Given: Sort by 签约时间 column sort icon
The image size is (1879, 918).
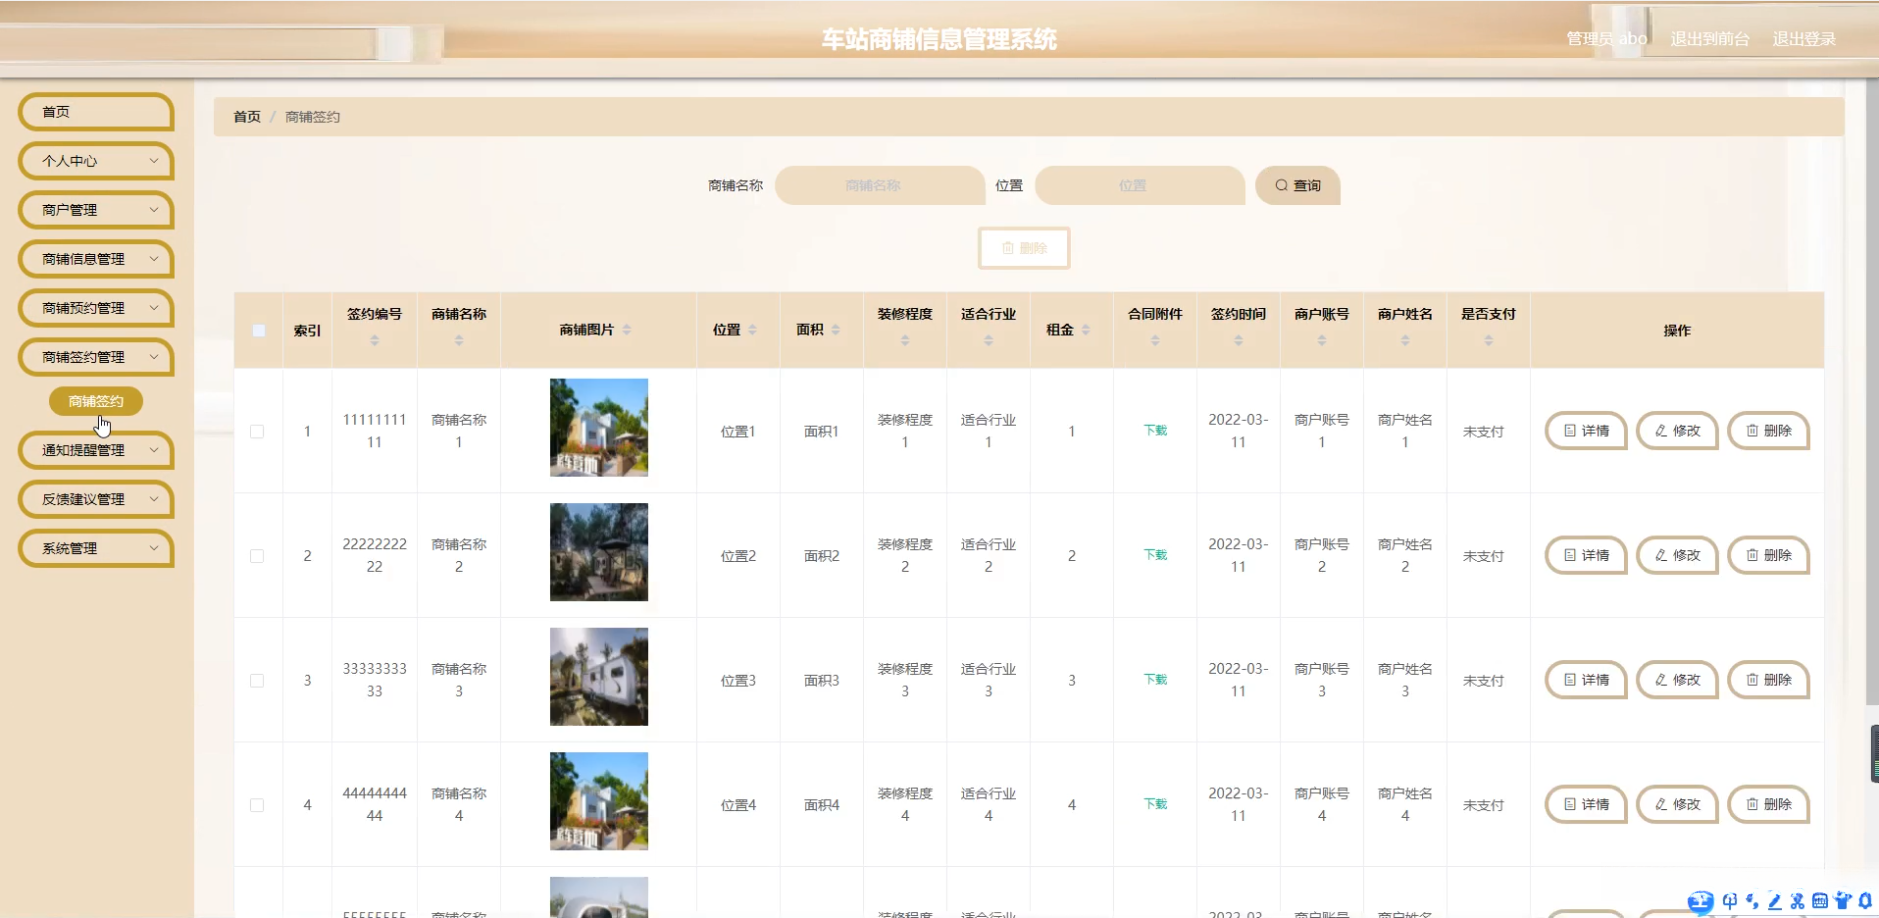Looking at the screenshot, I should tap(1238, 341).
